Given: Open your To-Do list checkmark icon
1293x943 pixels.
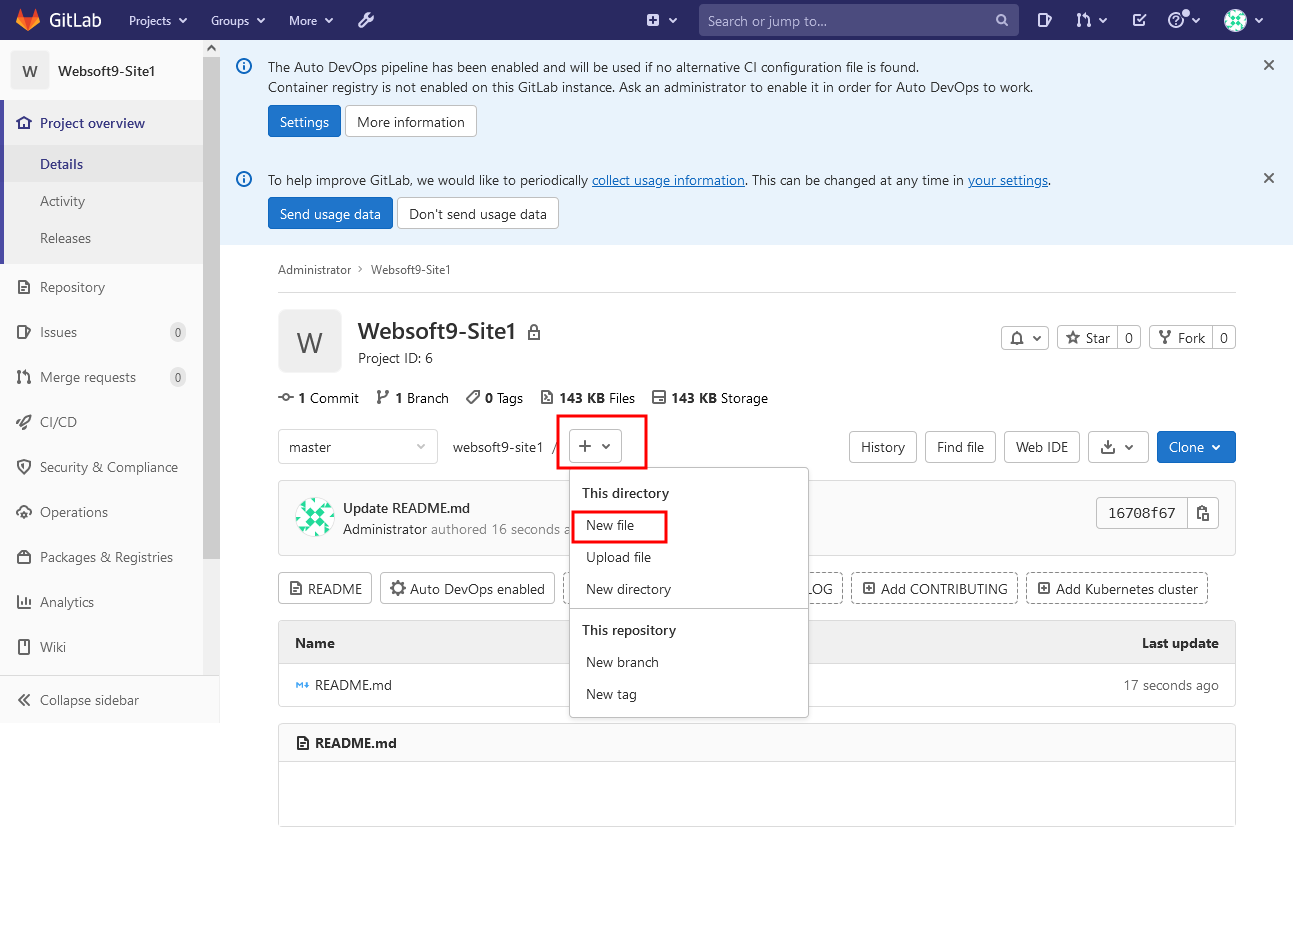Looking at the screenshot, I should 1138,20.
